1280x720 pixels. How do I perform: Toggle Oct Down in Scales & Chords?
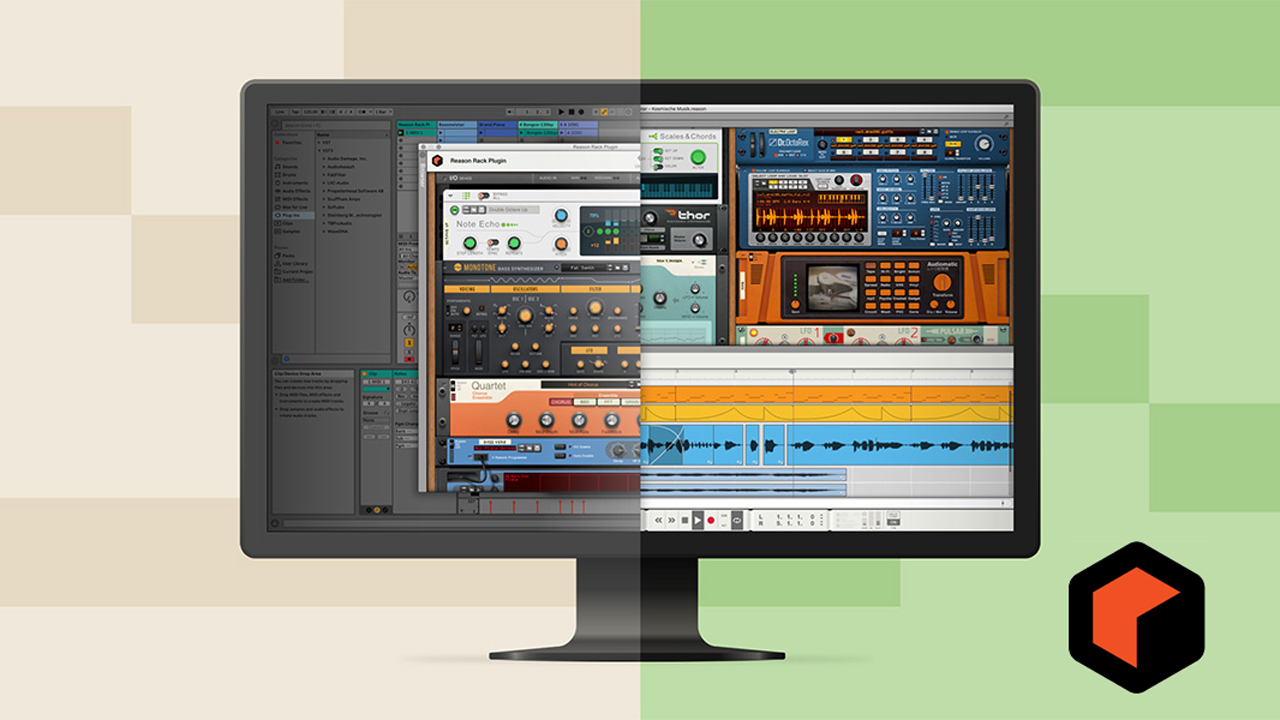[658, 158]
